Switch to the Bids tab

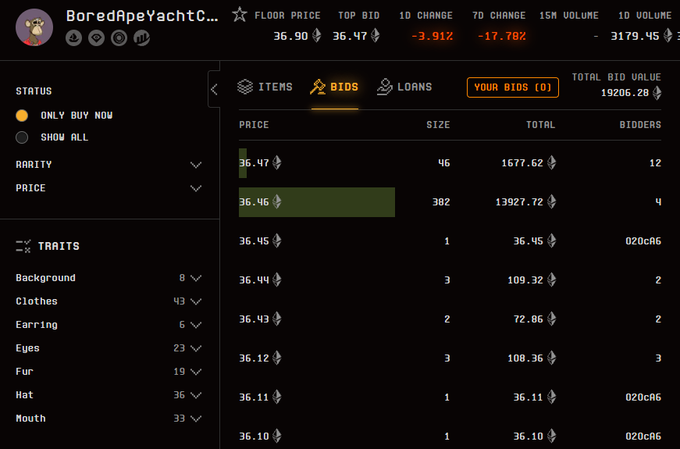point(334,87)
